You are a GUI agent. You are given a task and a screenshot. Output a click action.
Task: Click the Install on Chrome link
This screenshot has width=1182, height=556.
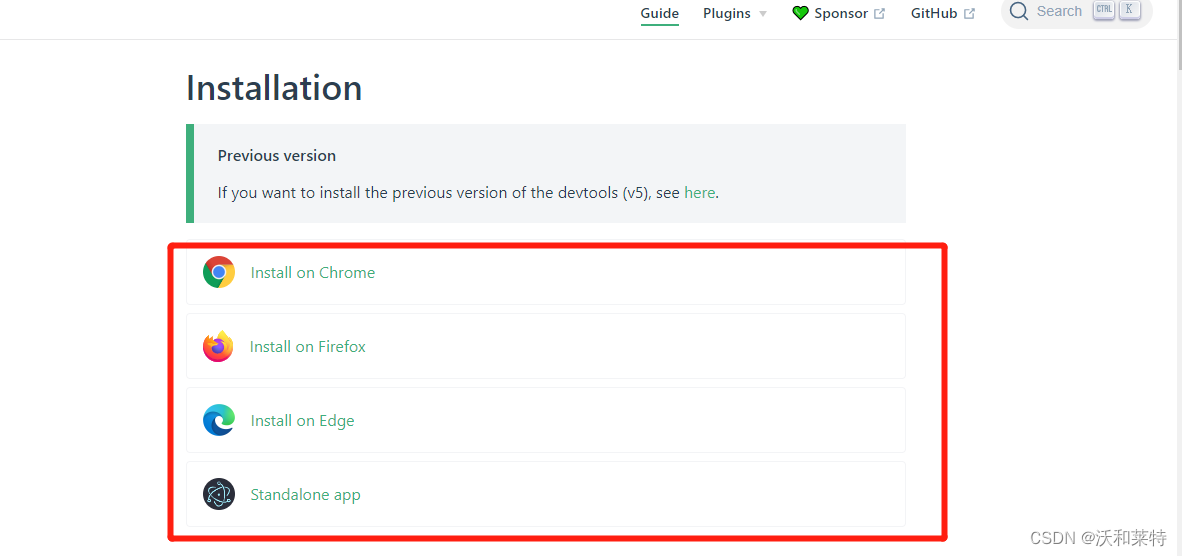point(313,273)
